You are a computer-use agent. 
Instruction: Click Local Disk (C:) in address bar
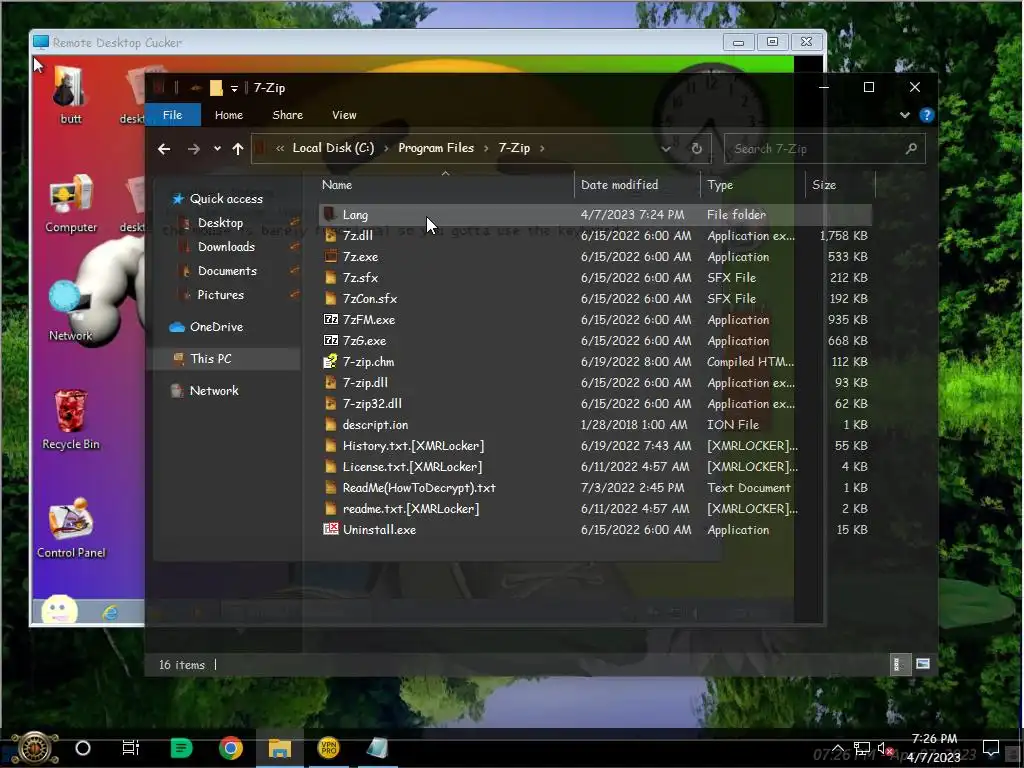(333, 148)
